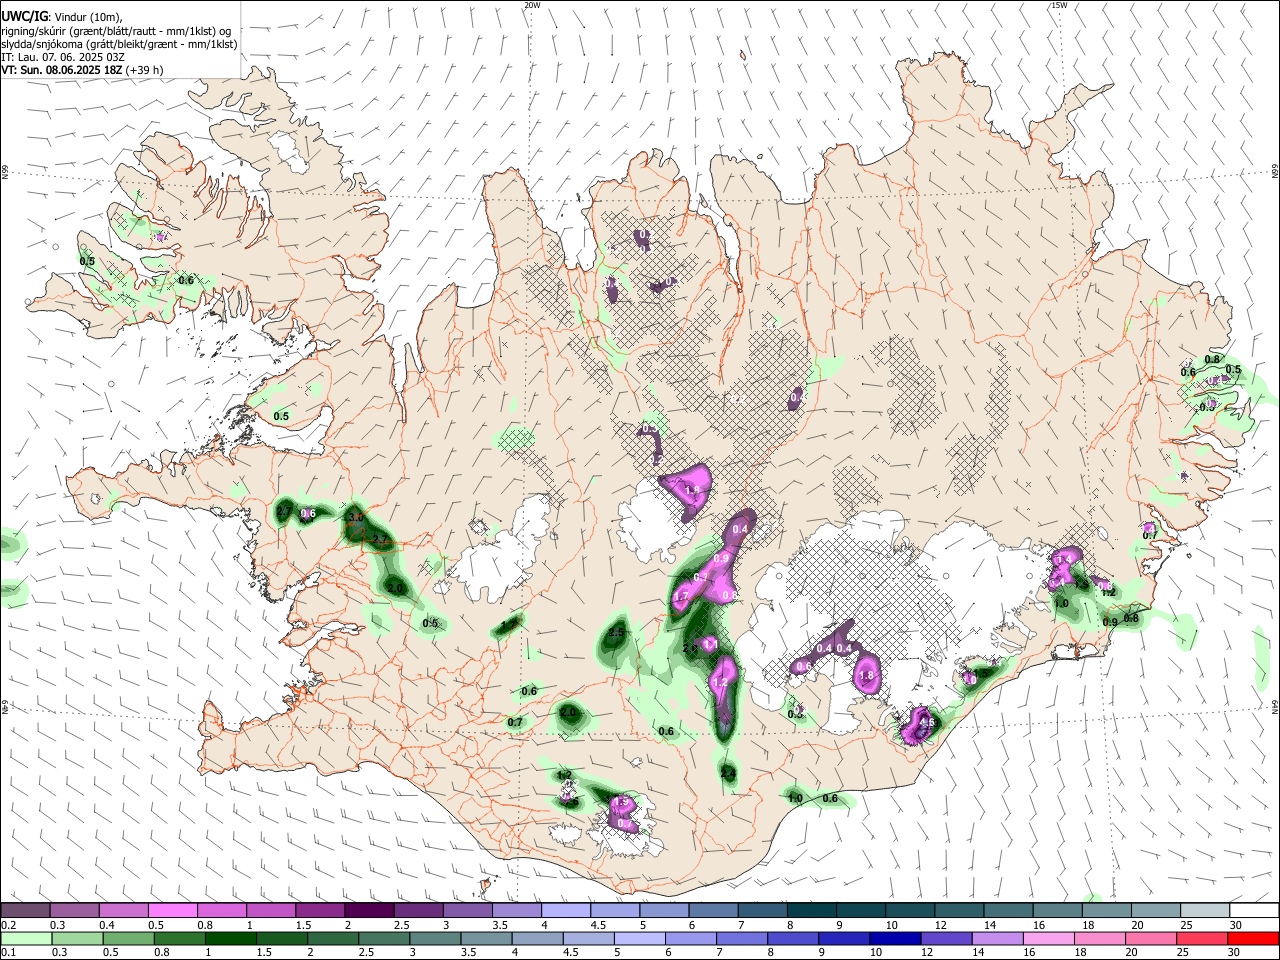
Task: Pick the white swatch ending the snow legend
Action: (x=1254, y=911)
